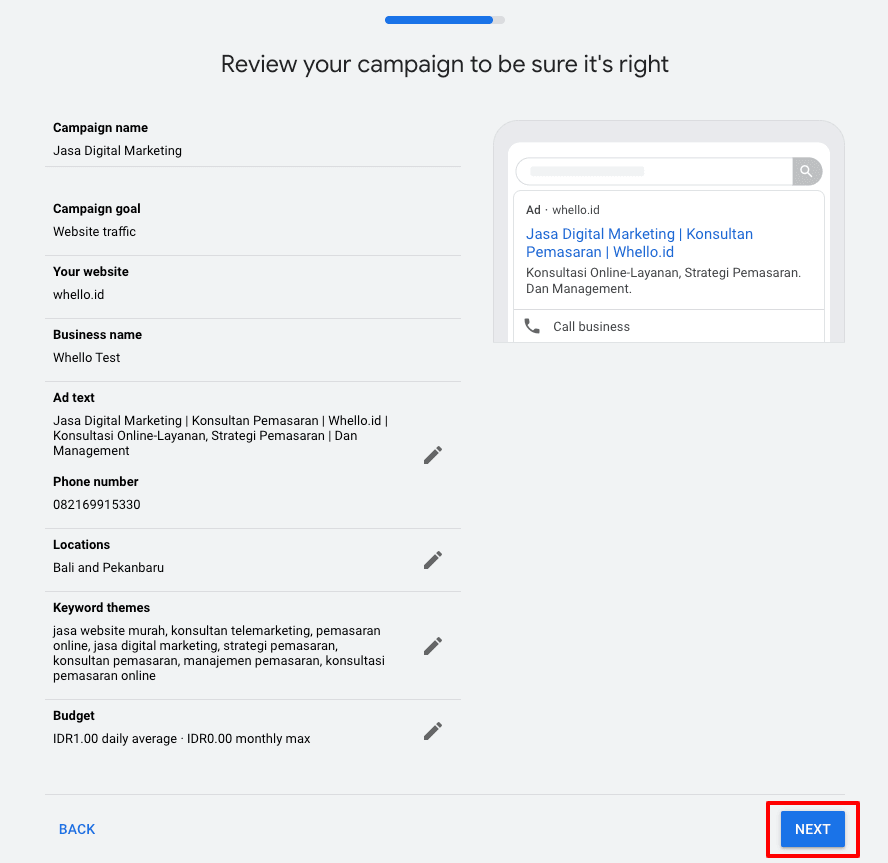Go back using the BACK button
The height and width of the screenshot is (863, 888).
coord(77,829)
